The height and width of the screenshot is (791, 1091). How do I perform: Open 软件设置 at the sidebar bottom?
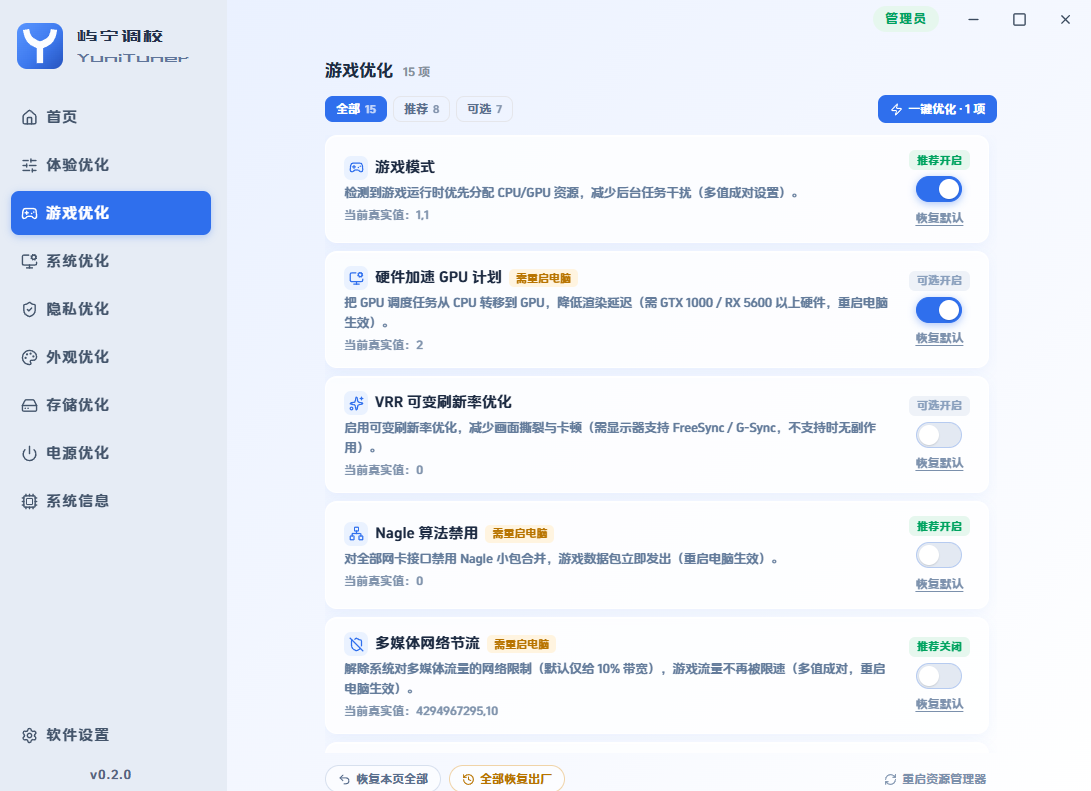[111, 735]
